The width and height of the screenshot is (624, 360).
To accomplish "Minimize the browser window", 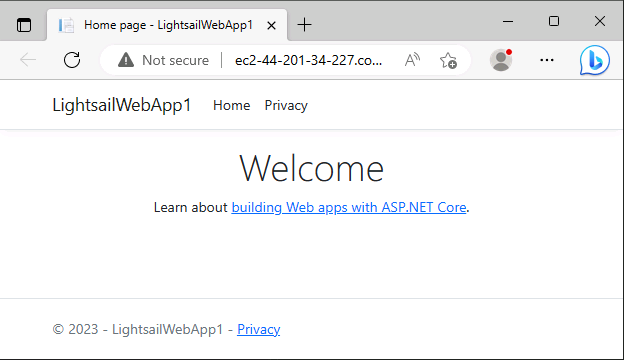I will tap(508, 21).
